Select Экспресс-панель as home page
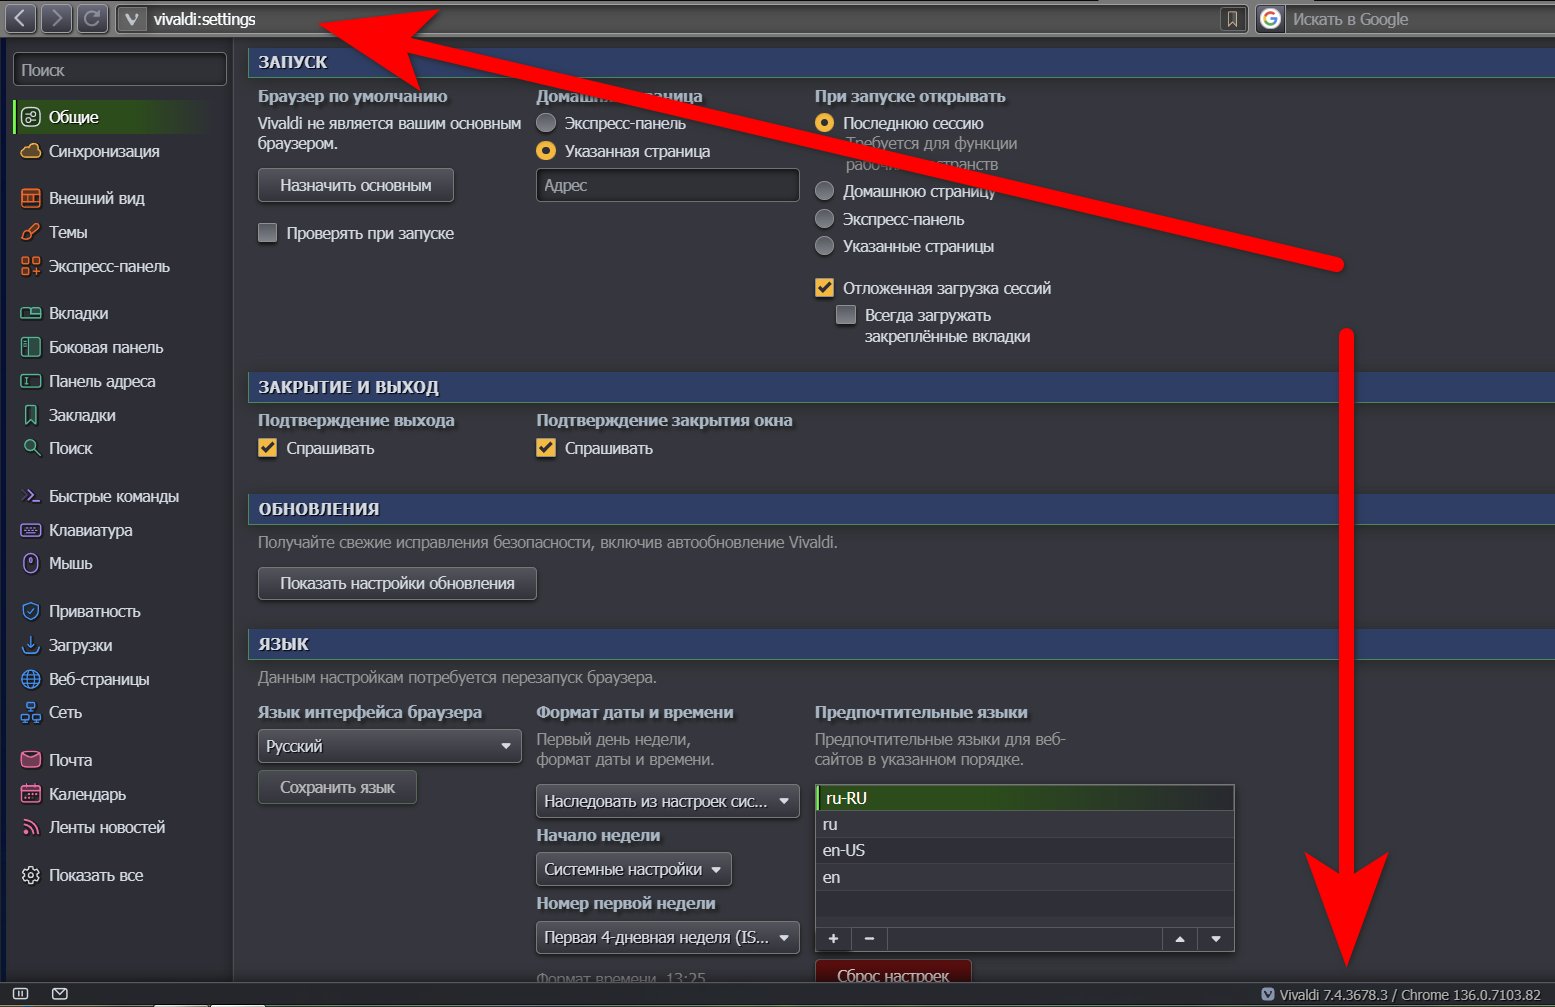 coord(546,123)
